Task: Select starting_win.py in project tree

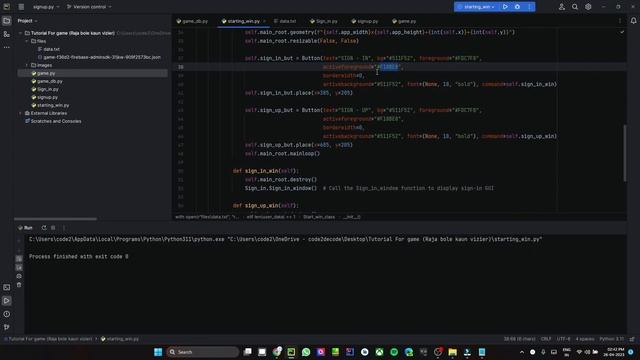Action: 50,105
